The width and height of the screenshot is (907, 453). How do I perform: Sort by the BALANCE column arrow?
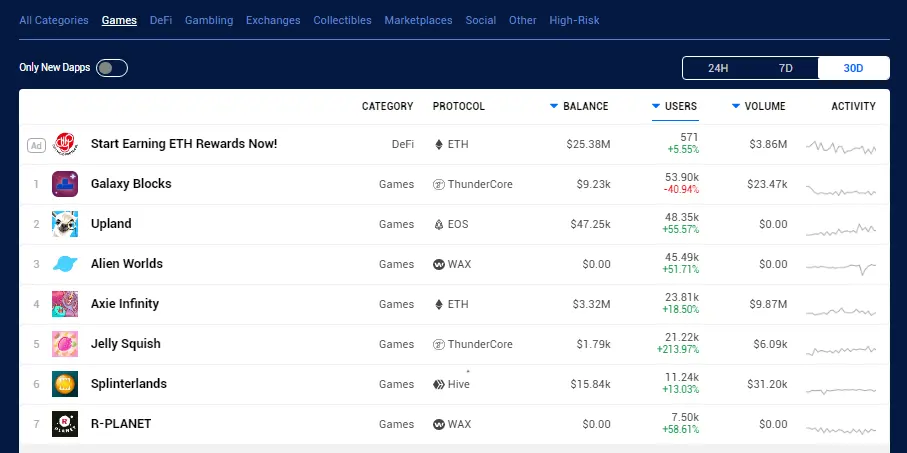coord(554,106)
